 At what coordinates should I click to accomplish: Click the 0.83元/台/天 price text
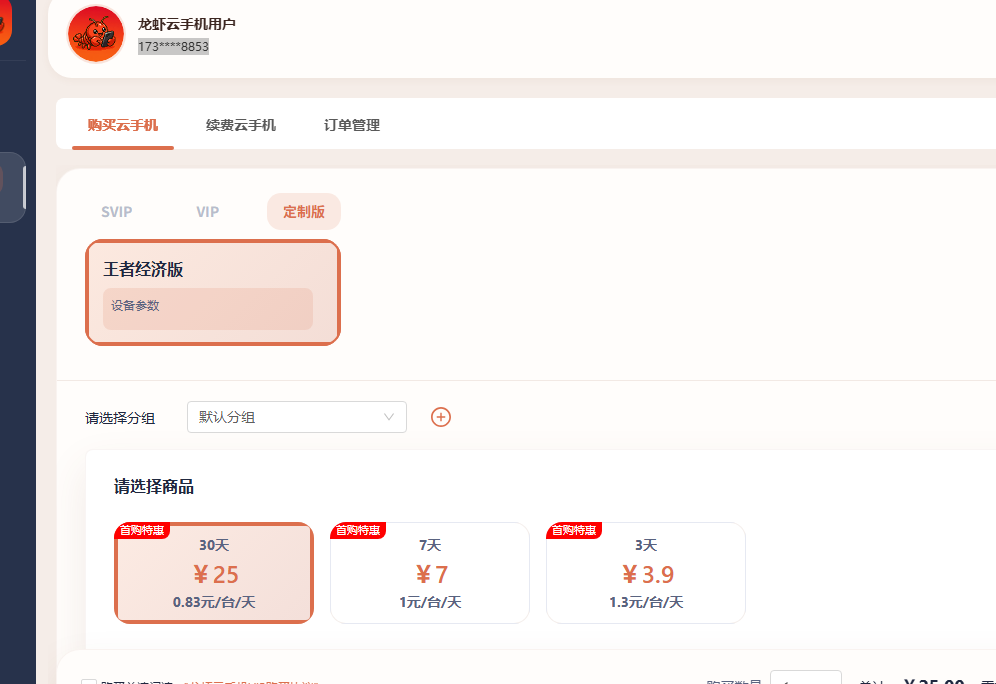click(214, 602)
